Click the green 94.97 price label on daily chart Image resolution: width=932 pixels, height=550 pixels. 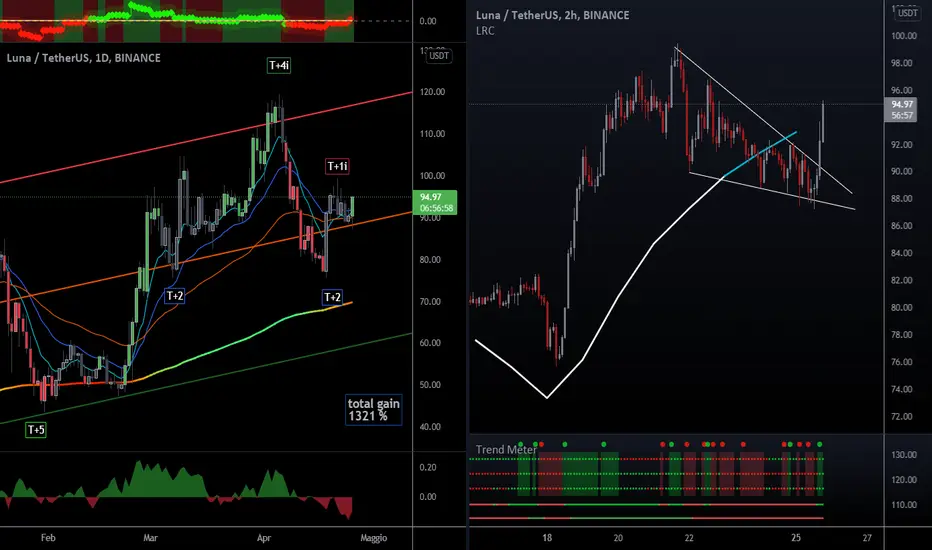click(x=434, y=202)
